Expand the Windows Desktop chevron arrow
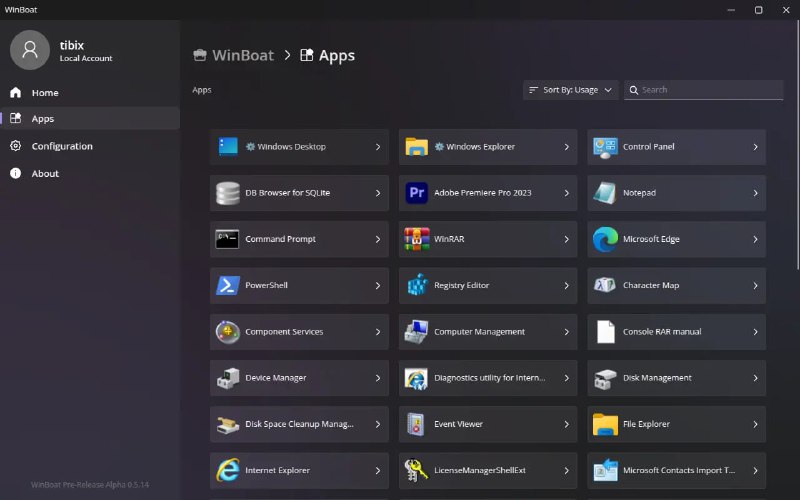This screenshot has width=800, height=500. tap(378, 147)
